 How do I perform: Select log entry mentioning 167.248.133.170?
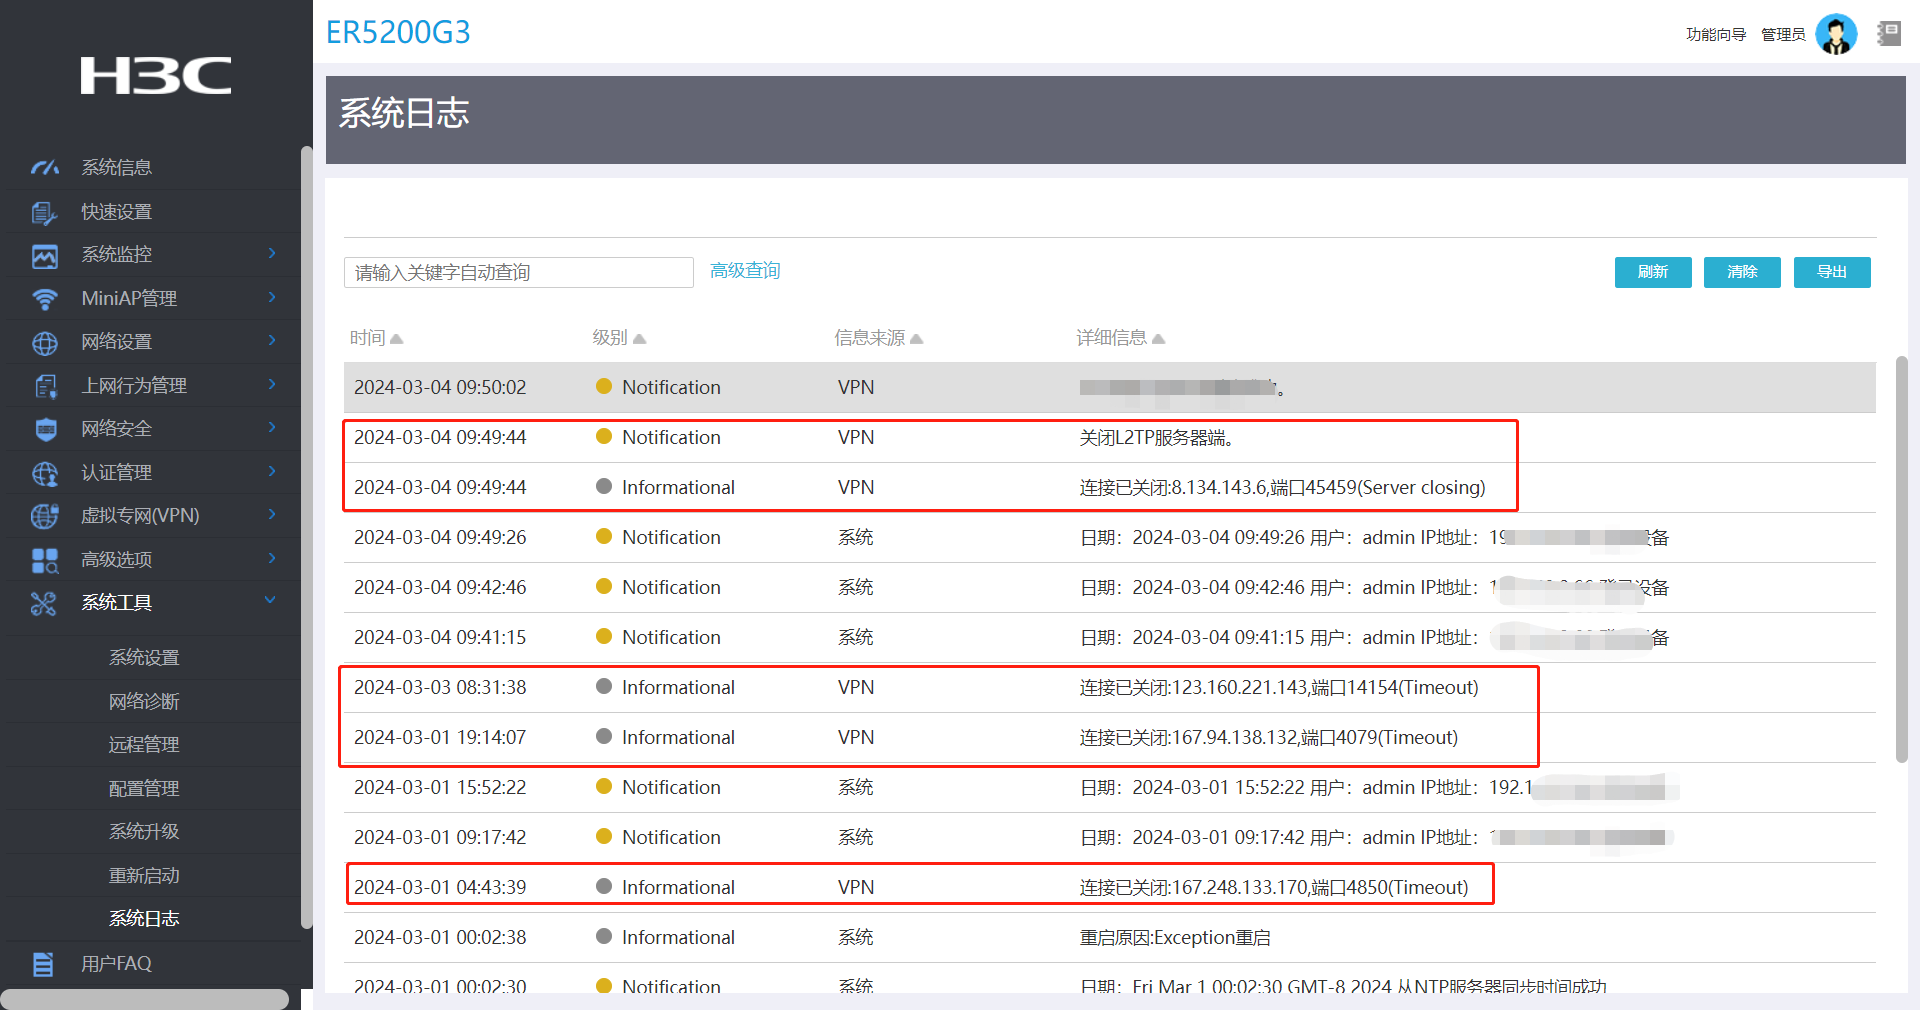coord(1110,887)
